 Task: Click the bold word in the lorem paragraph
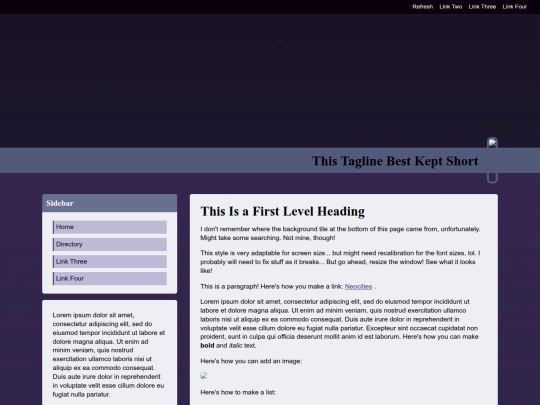tap(207, 345)
